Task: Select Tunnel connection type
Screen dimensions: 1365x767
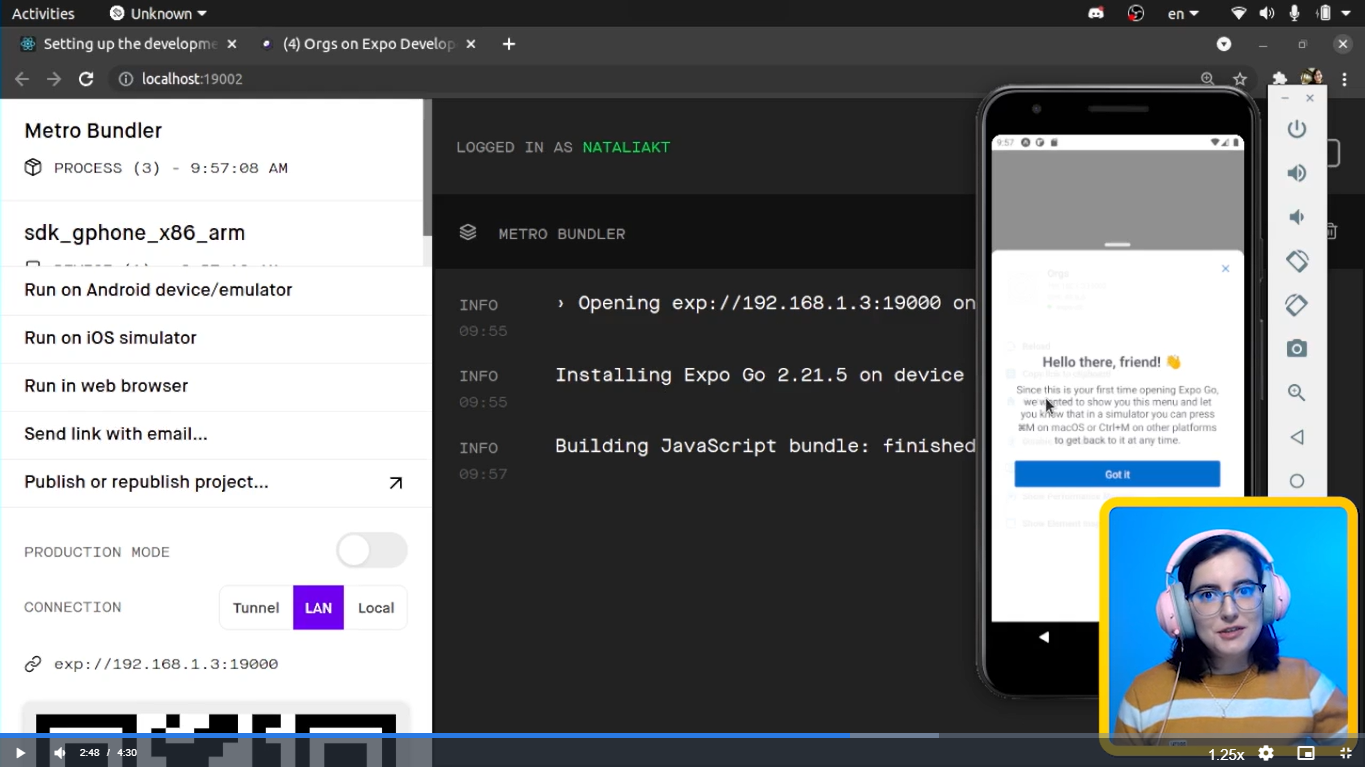Action: point(256,608)
